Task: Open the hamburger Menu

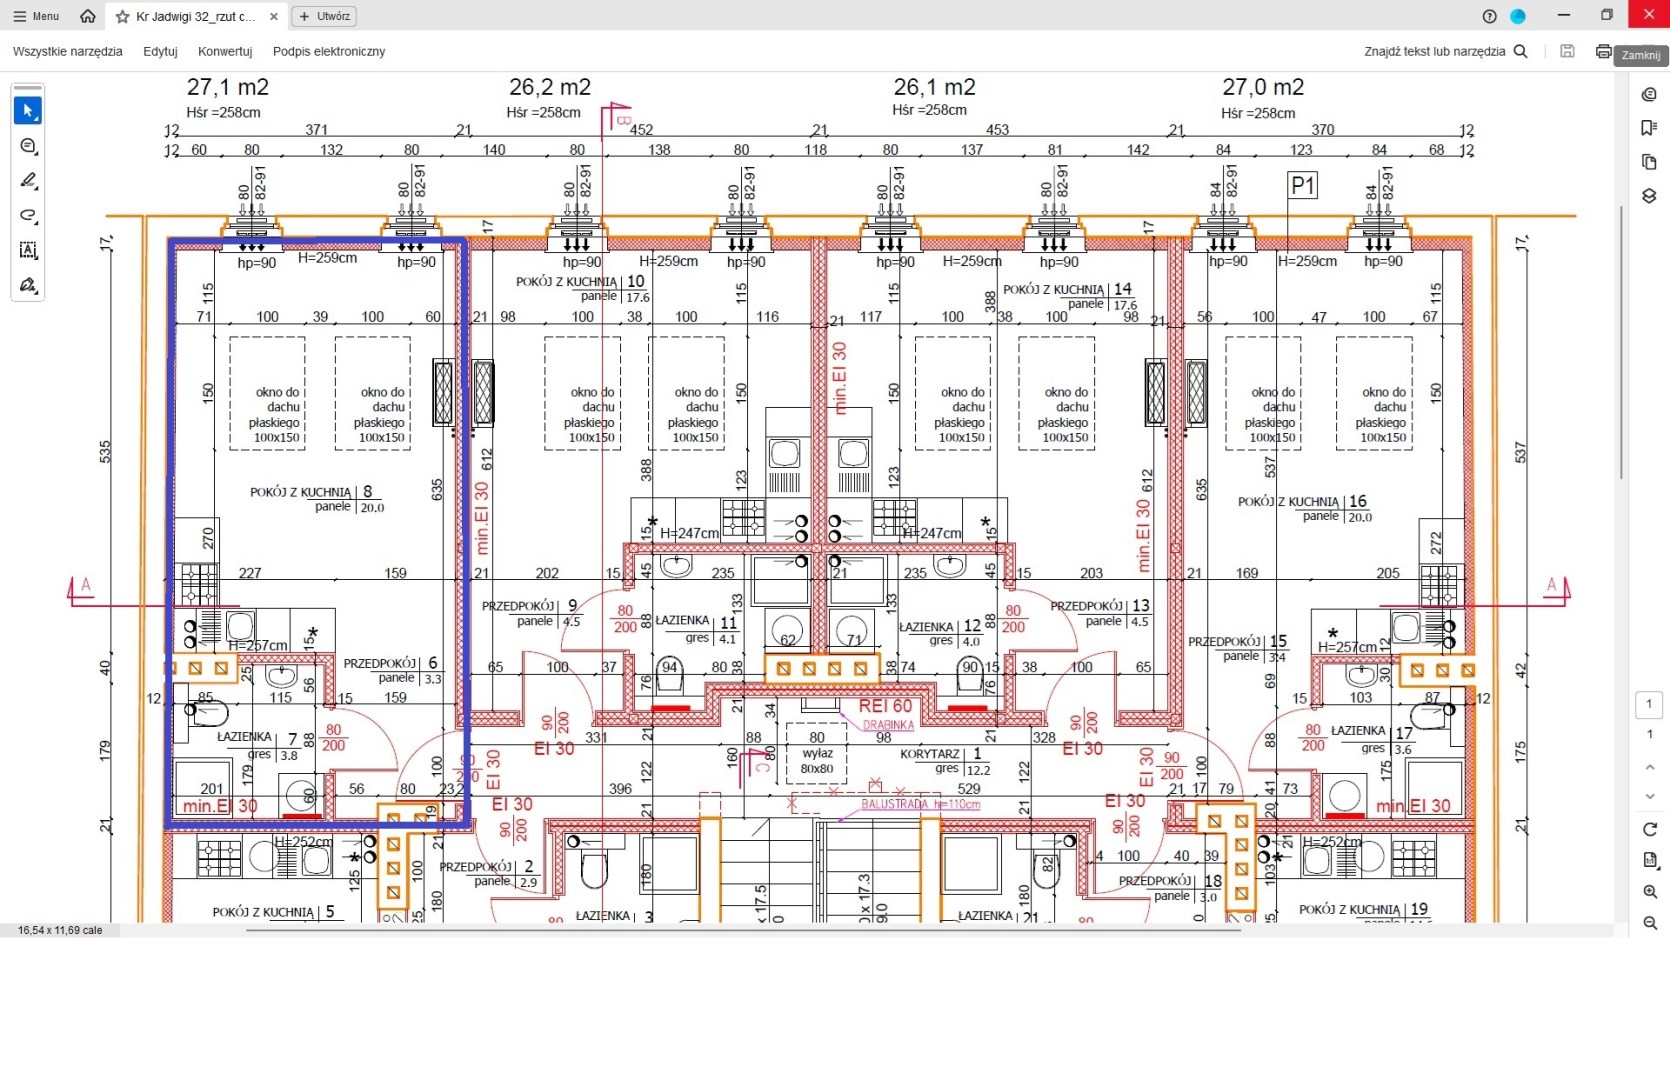Action: click(36, 17)
